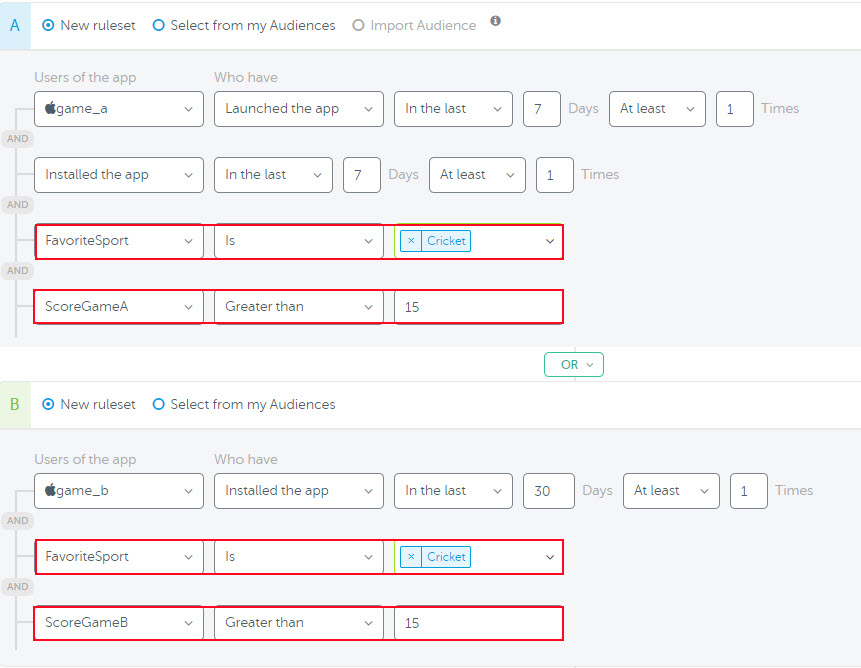Click the 30 days input field

point(548,491)
